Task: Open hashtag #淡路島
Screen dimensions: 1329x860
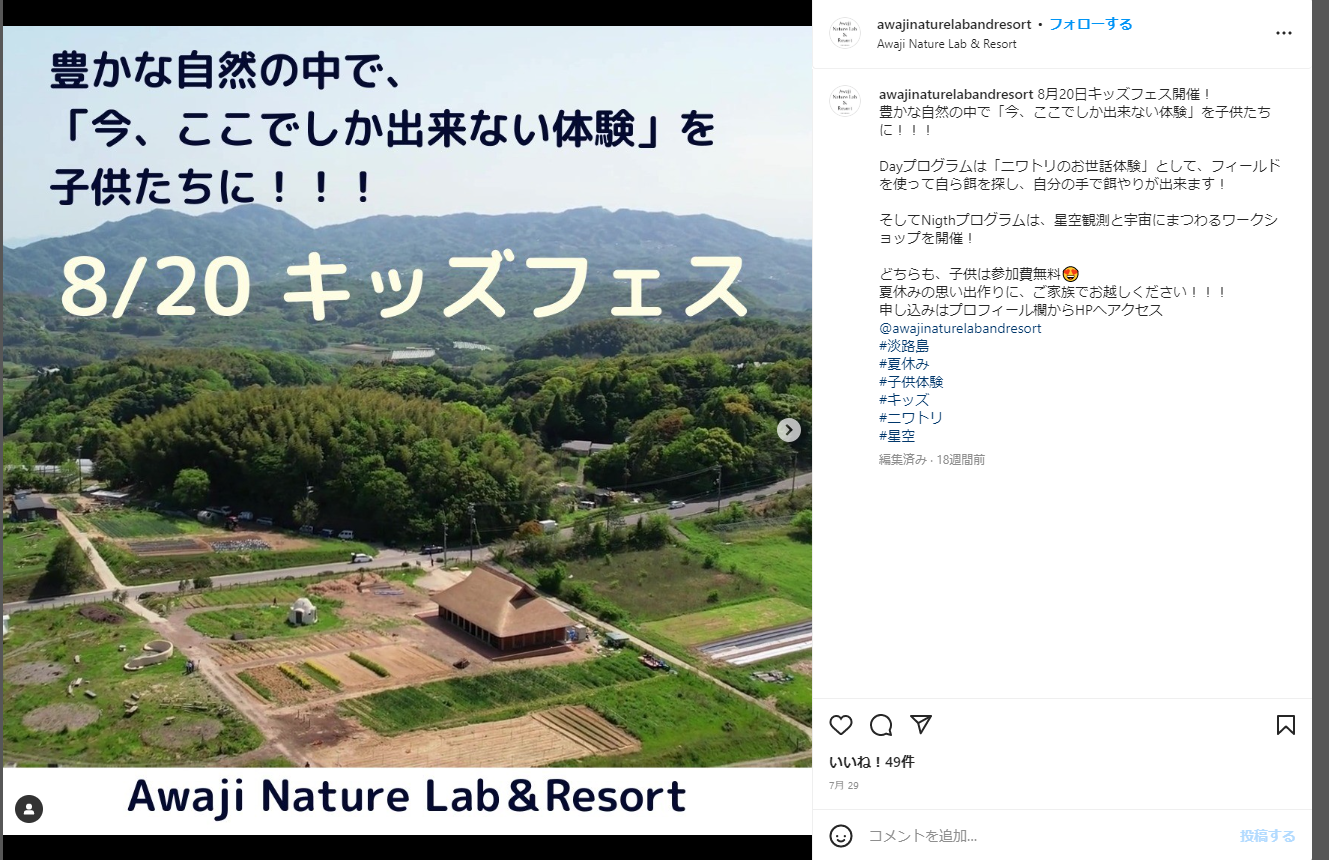Action: (x=904, y=346)
